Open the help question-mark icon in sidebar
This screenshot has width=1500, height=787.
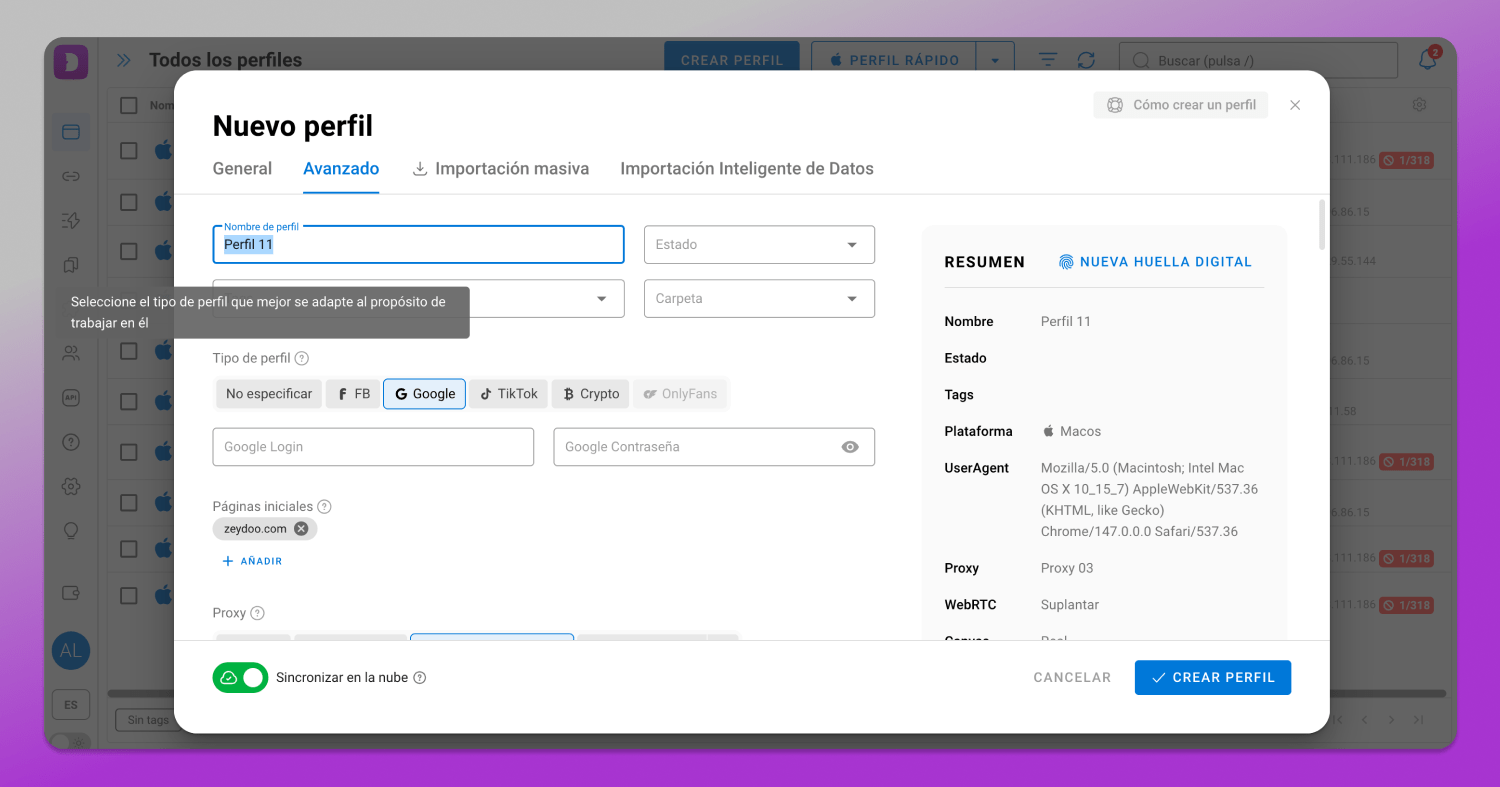pos(71,442)
